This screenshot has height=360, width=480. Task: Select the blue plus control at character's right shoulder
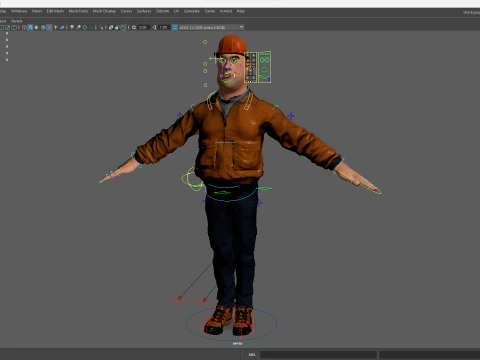click(x=180, y=115)
